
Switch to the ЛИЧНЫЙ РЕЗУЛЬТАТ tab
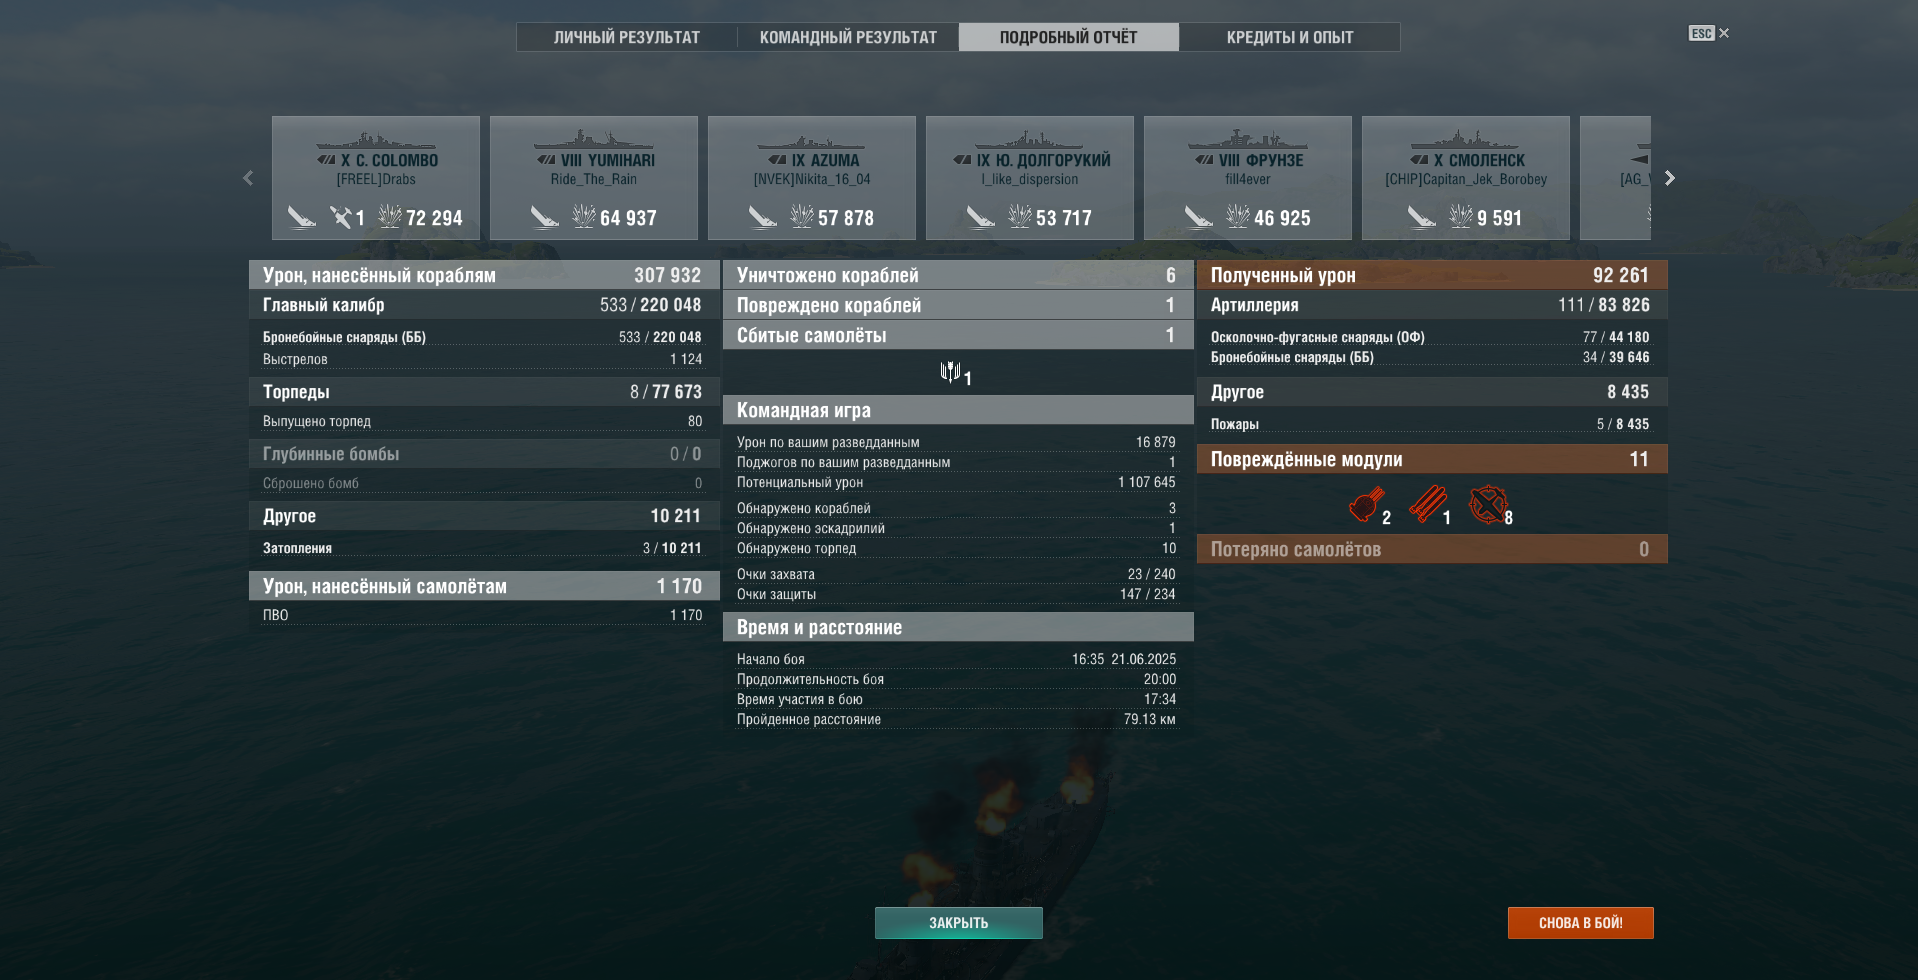627,37
